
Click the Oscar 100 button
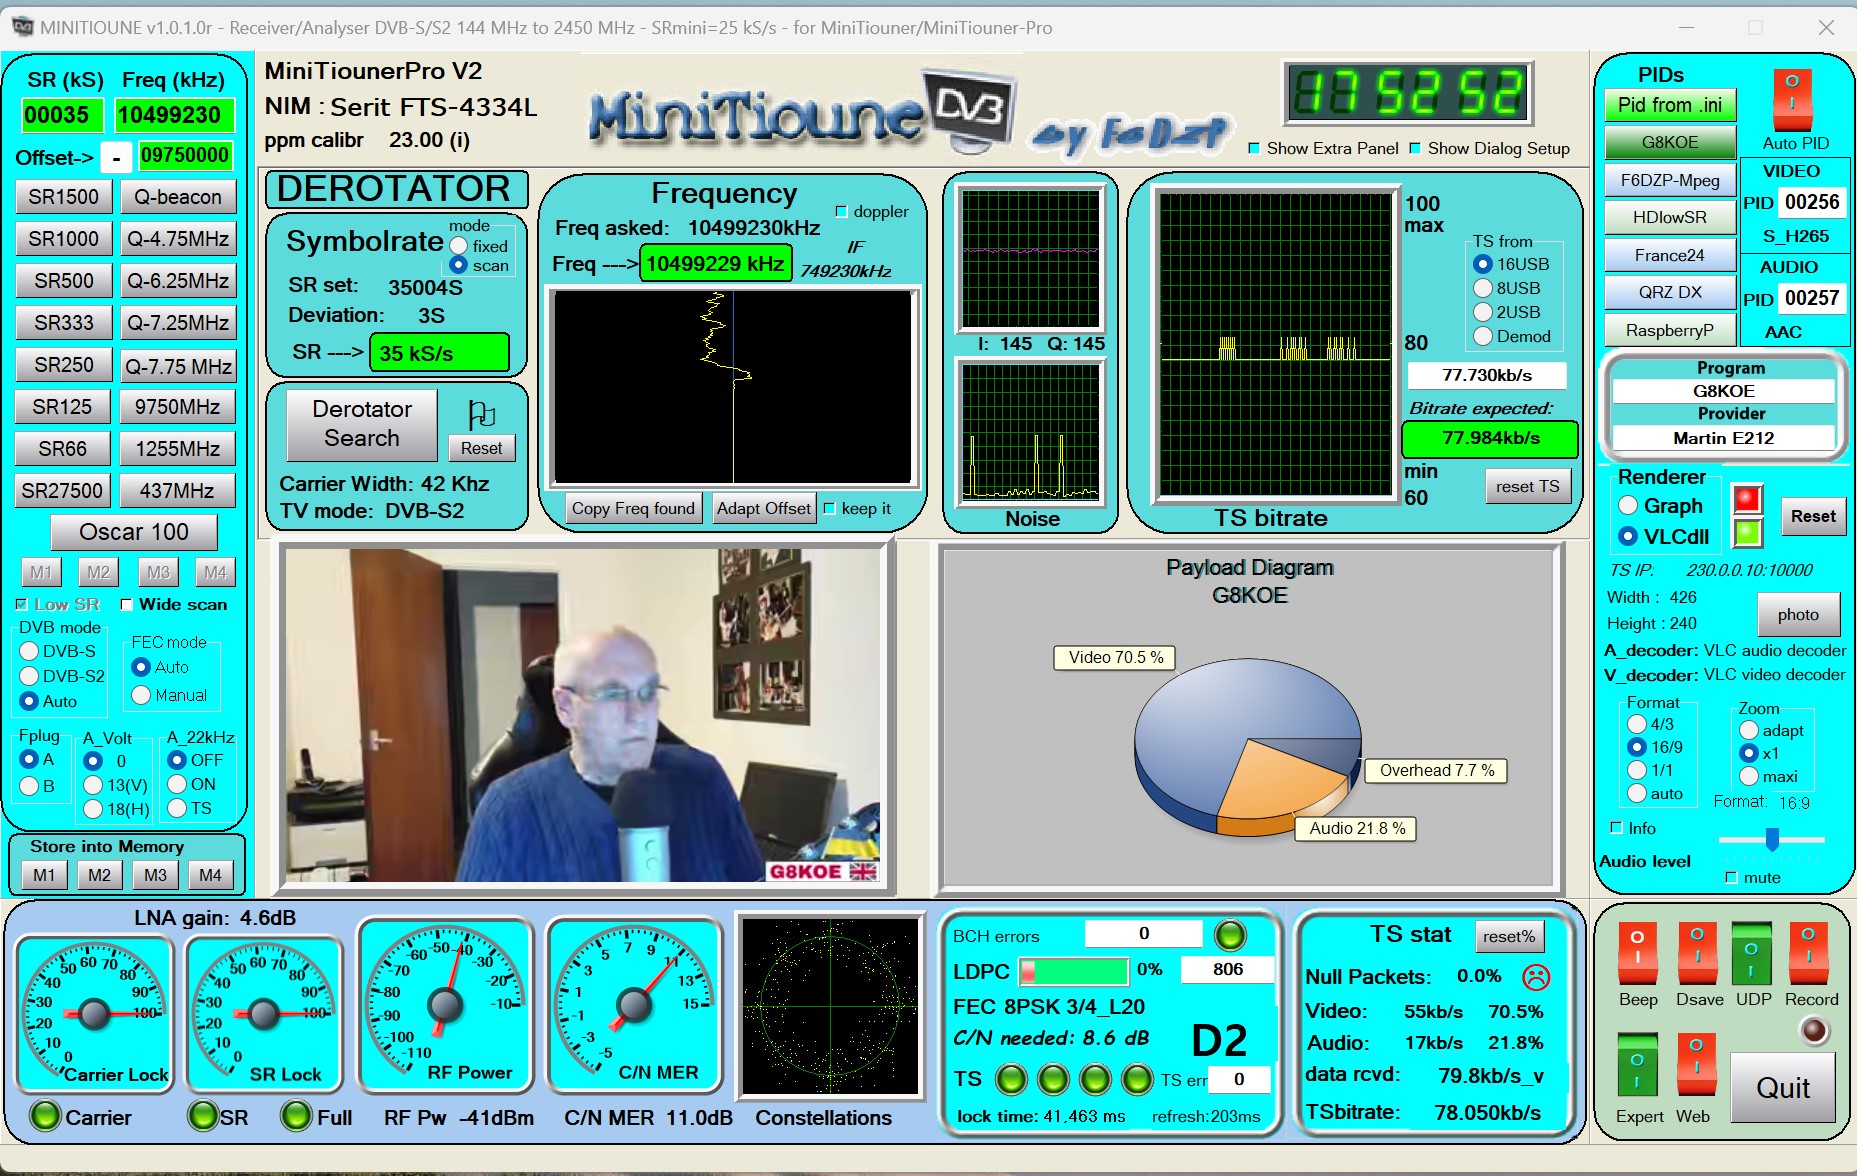click(x=134, y=532)
